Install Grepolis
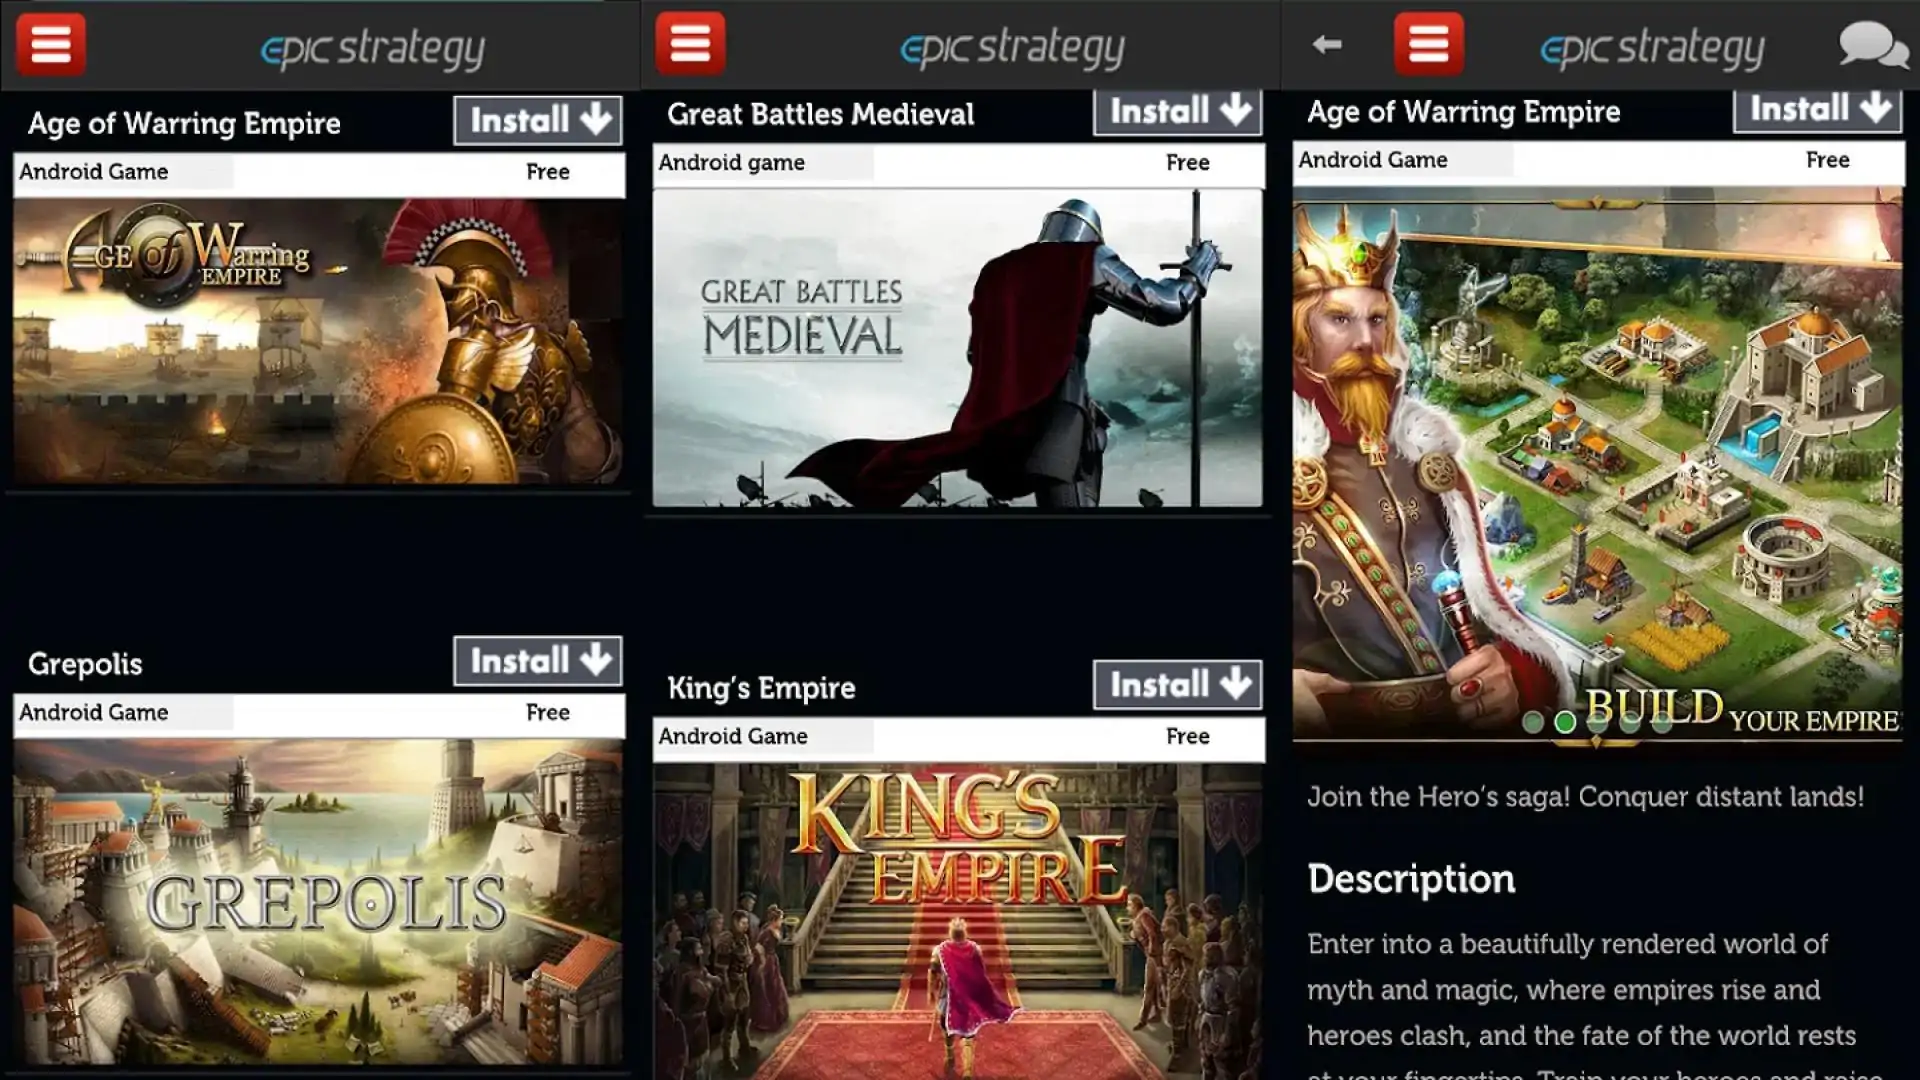 click(x=538, y=661)
